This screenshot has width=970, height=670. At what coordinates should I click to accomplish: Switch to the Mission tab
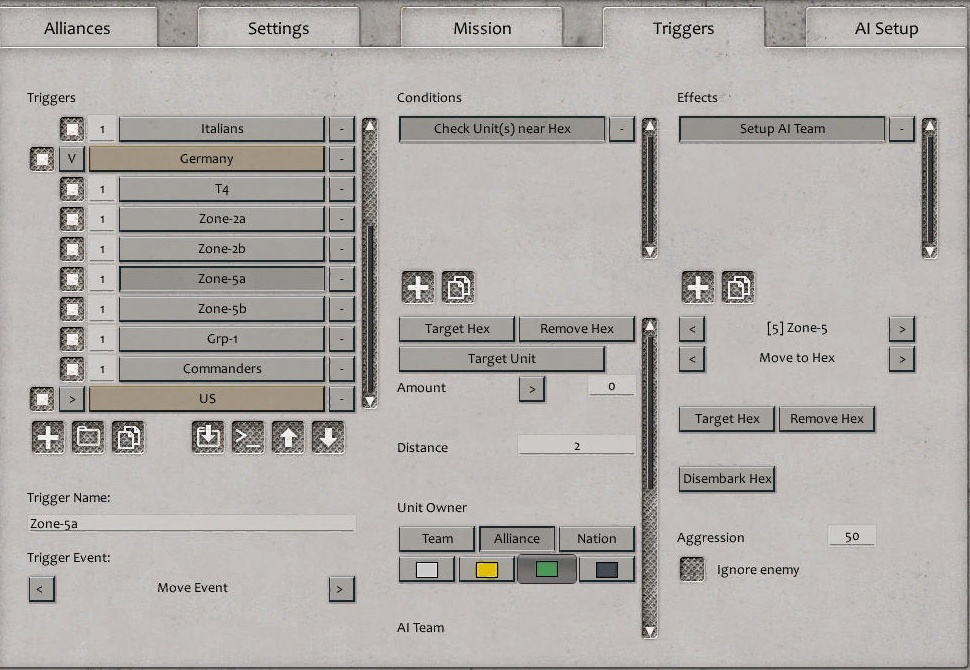pyautogui.click(x=482, y=28)
